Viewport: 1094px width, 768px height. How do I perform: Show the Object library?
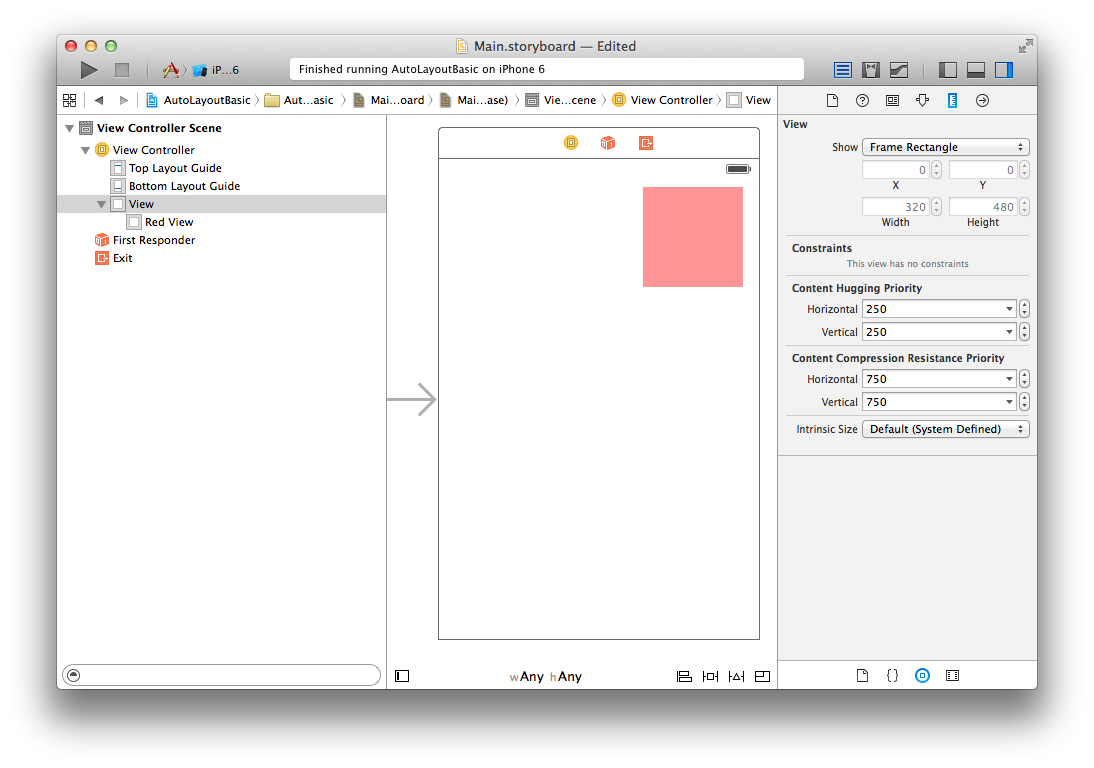pos(922,675)
